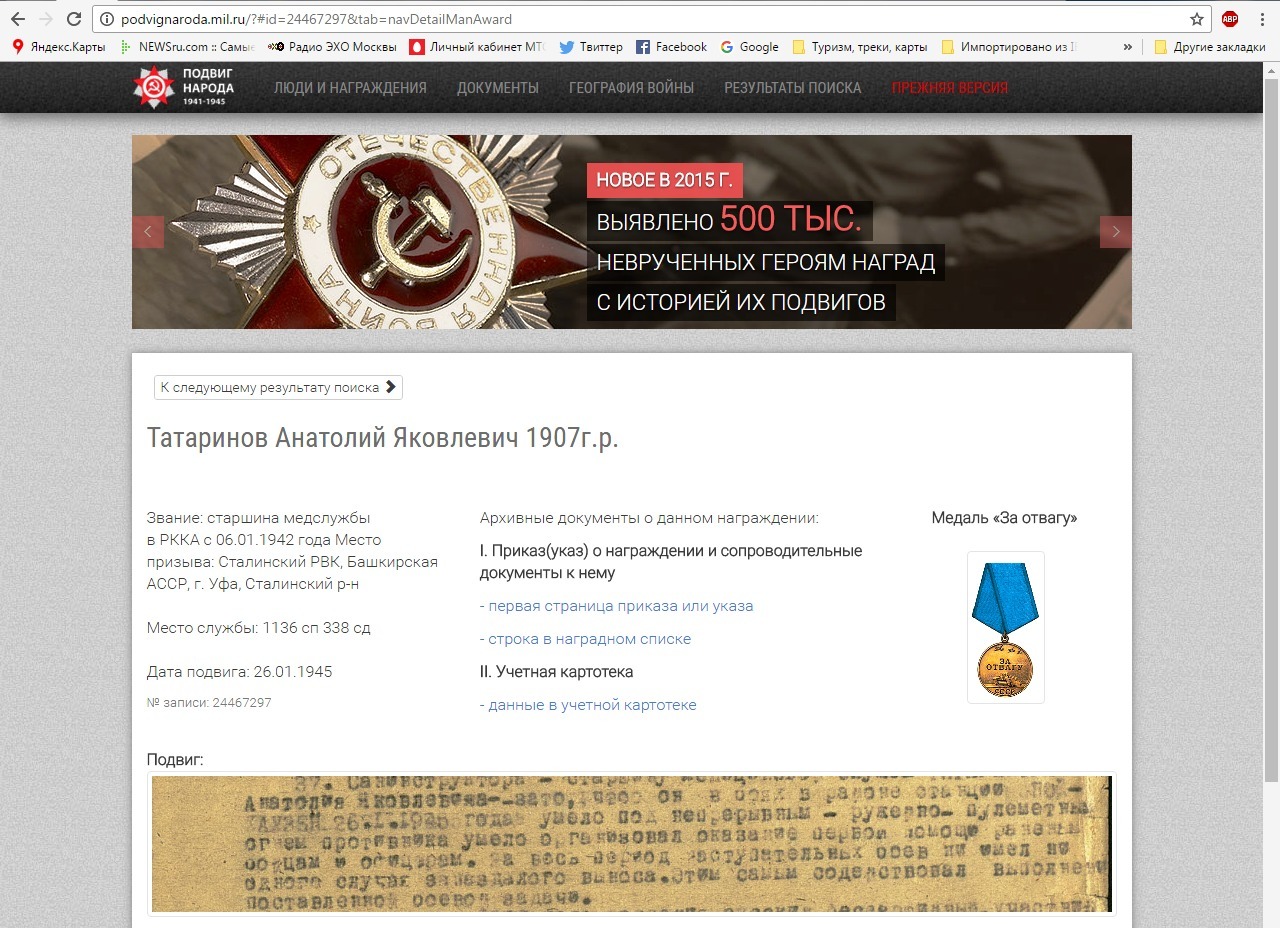Open данные в учетной картотеке link
The height and width of the screenshot is (928, 1280).
(588, 705)
